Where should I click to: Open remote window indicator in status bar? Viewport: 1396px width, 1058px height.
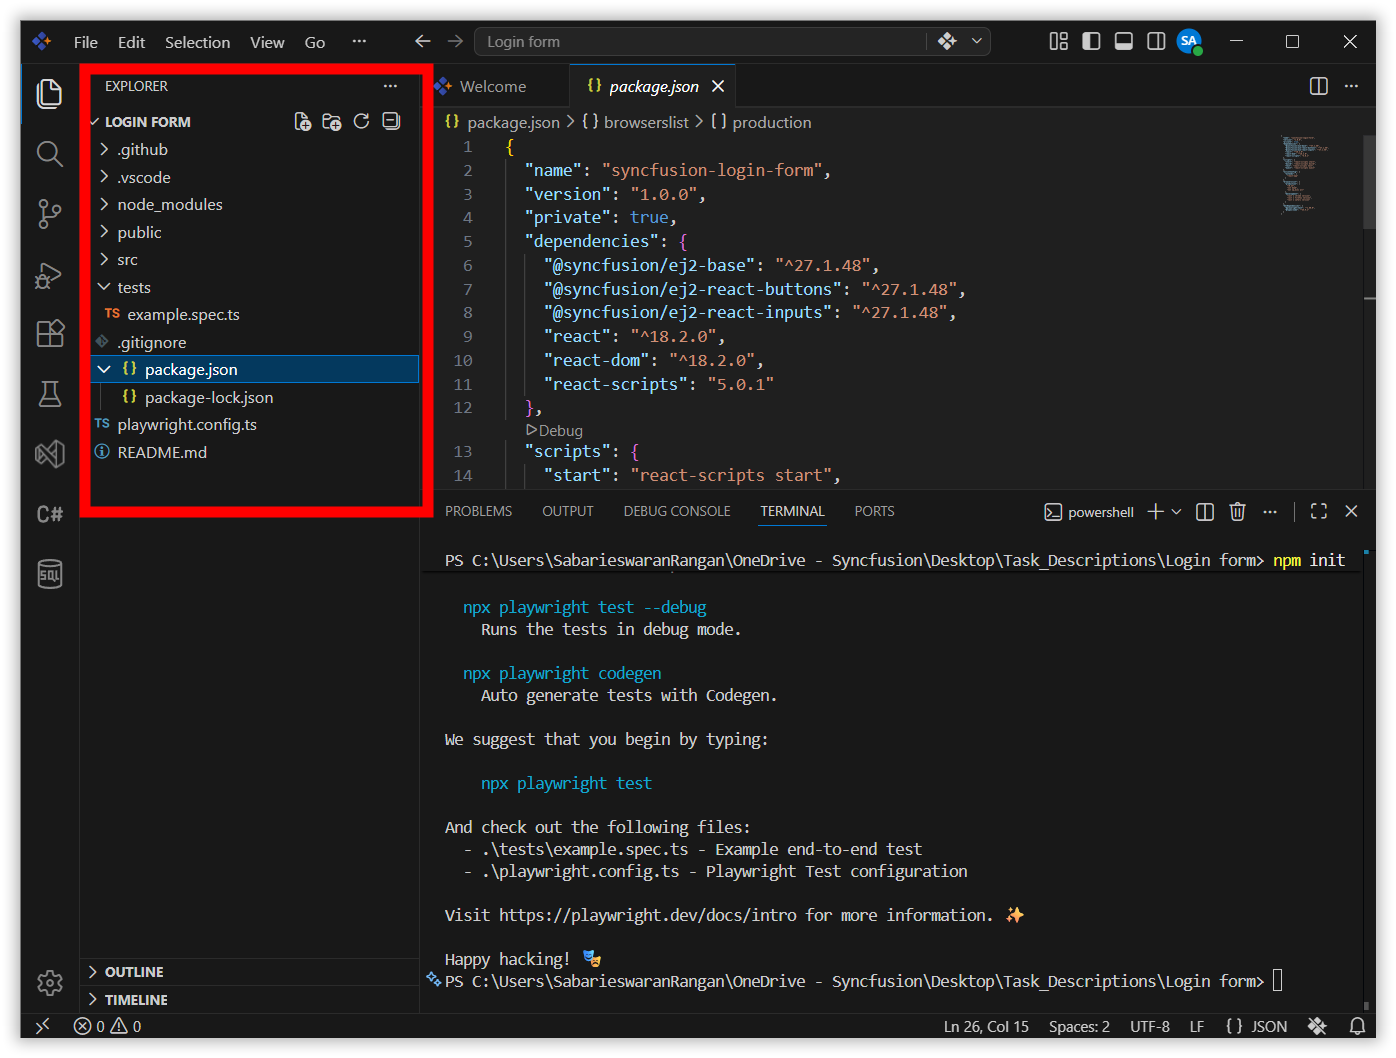[42, 1026]
